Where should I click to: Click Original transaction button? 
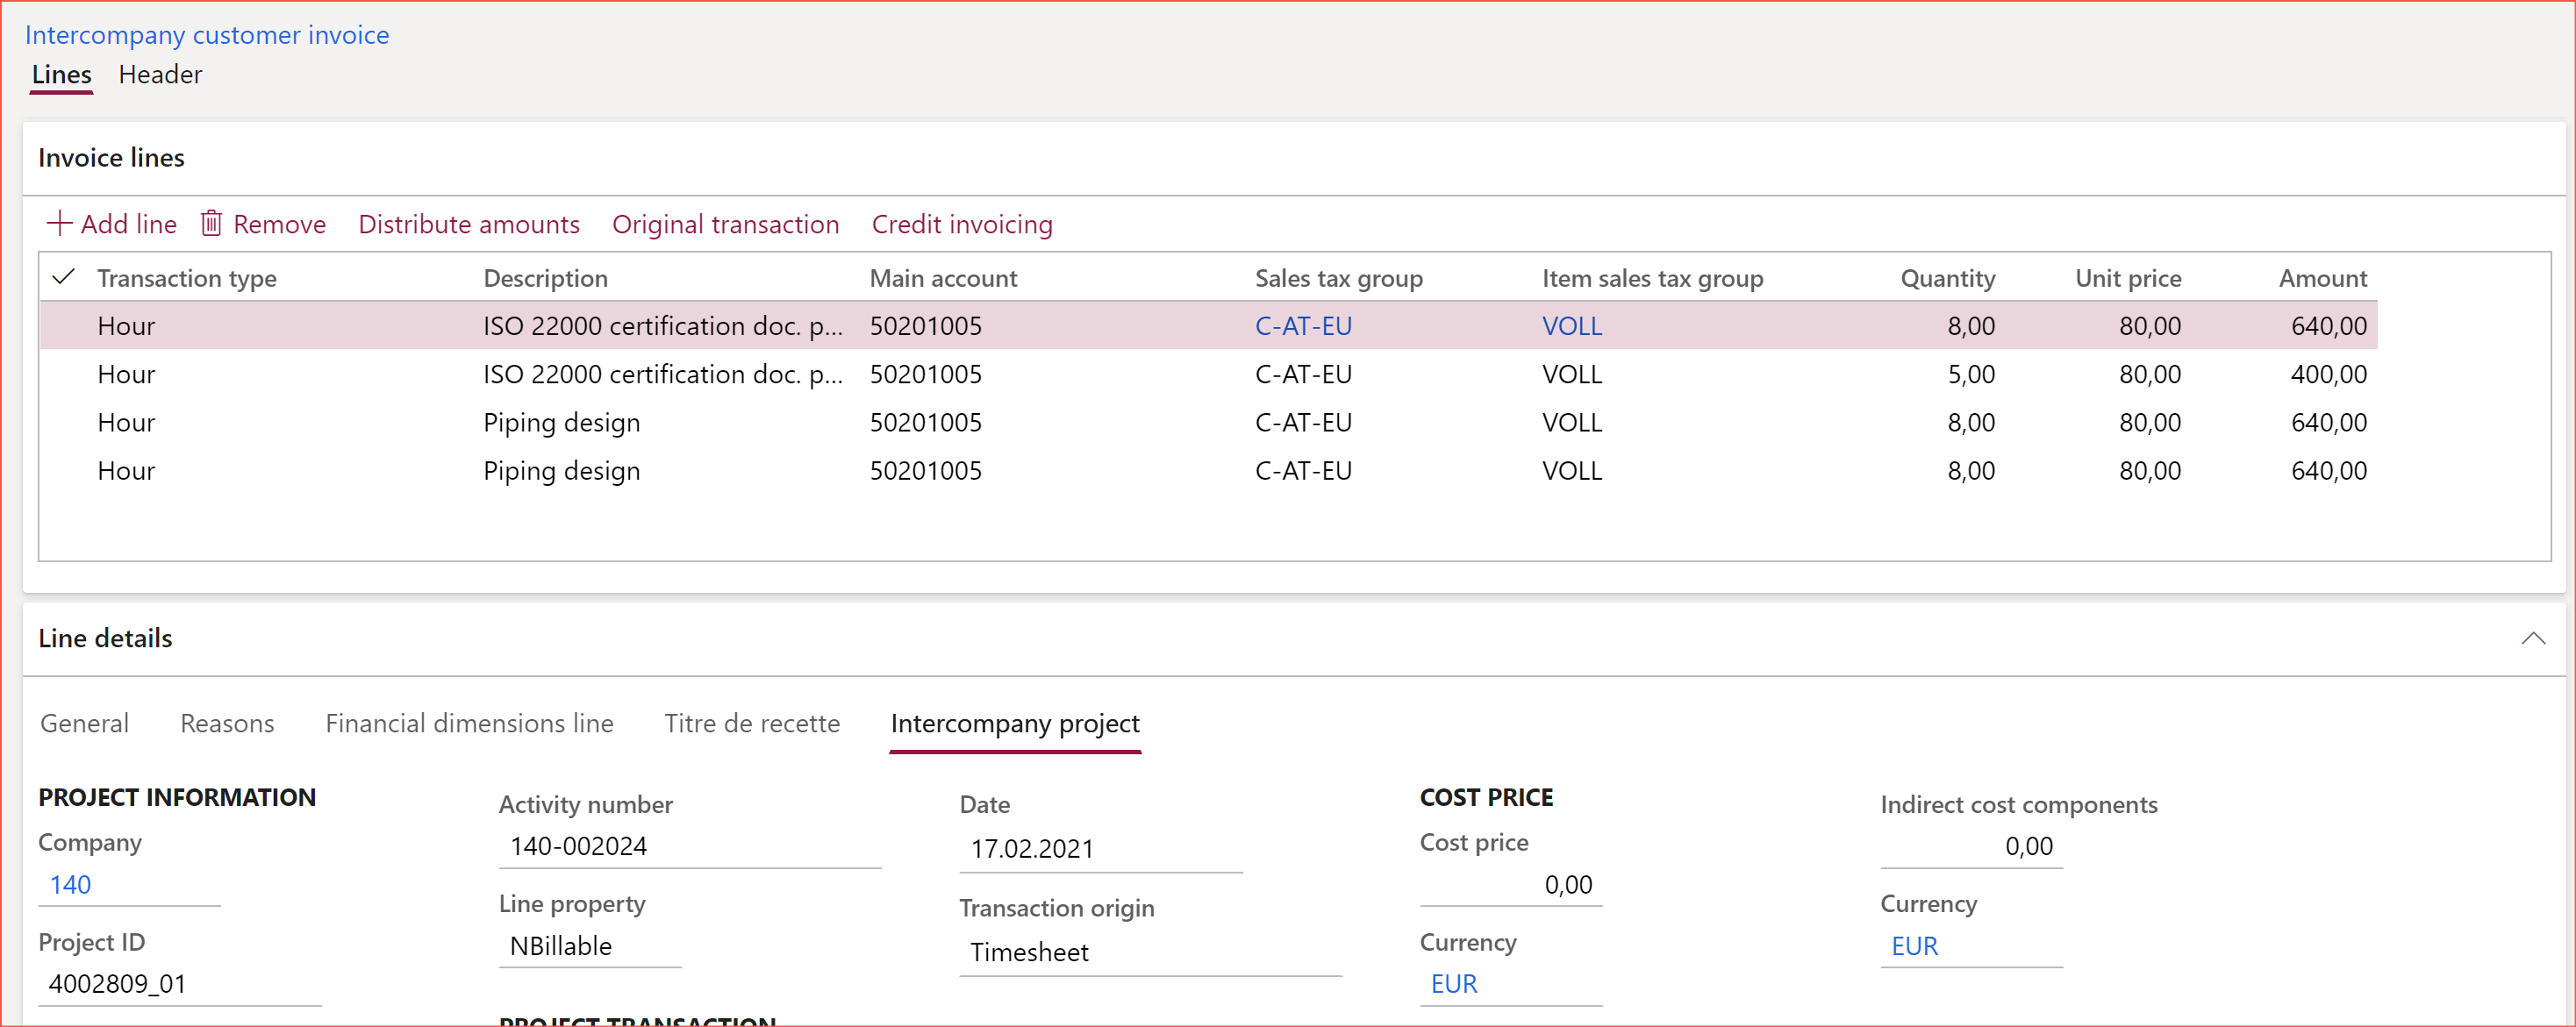725,224
